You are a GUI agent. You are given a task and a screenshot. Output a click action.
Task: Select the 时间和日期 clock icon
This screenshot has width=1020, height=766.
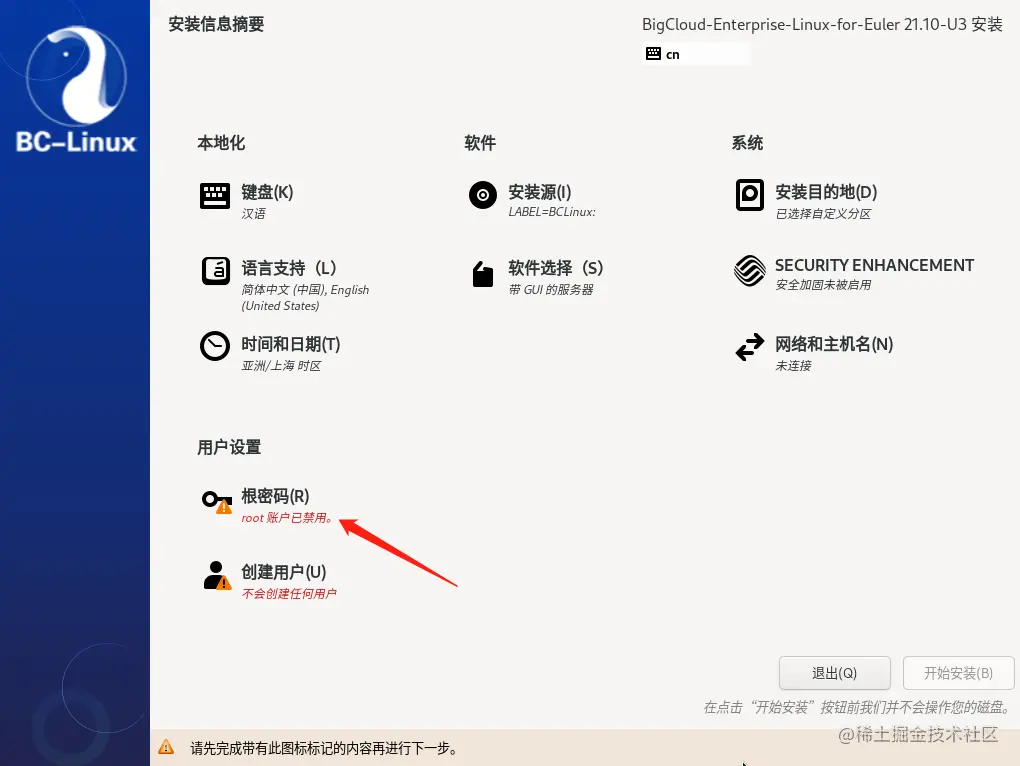click(215, 347)
